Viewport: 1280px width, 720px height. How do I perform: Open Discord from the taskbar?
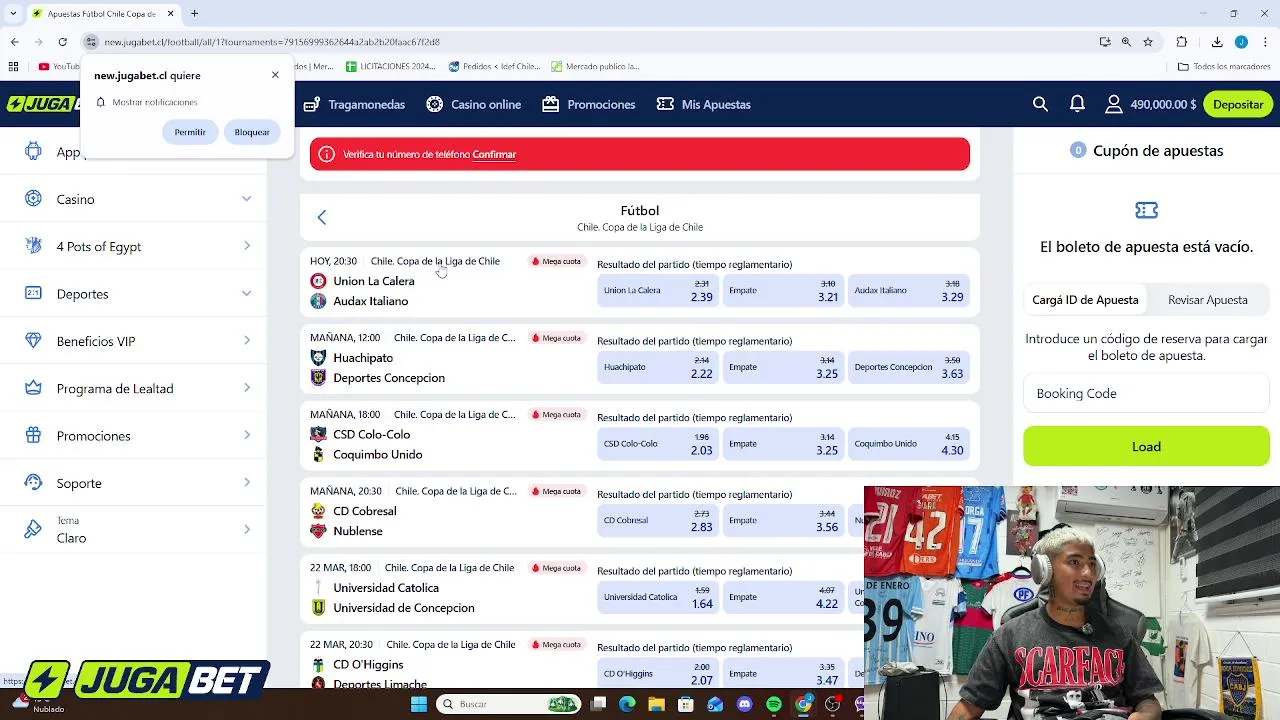point(744,704)
